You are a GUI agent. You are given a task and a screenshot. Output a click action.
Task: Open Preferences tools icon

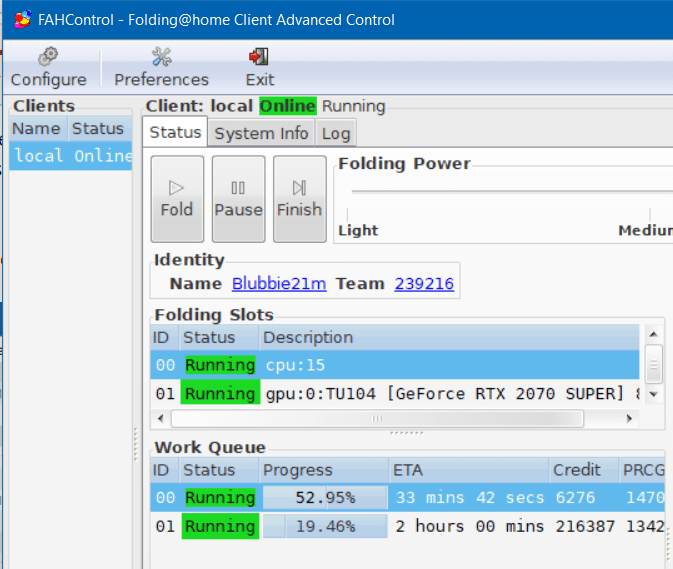coord(162,57)
